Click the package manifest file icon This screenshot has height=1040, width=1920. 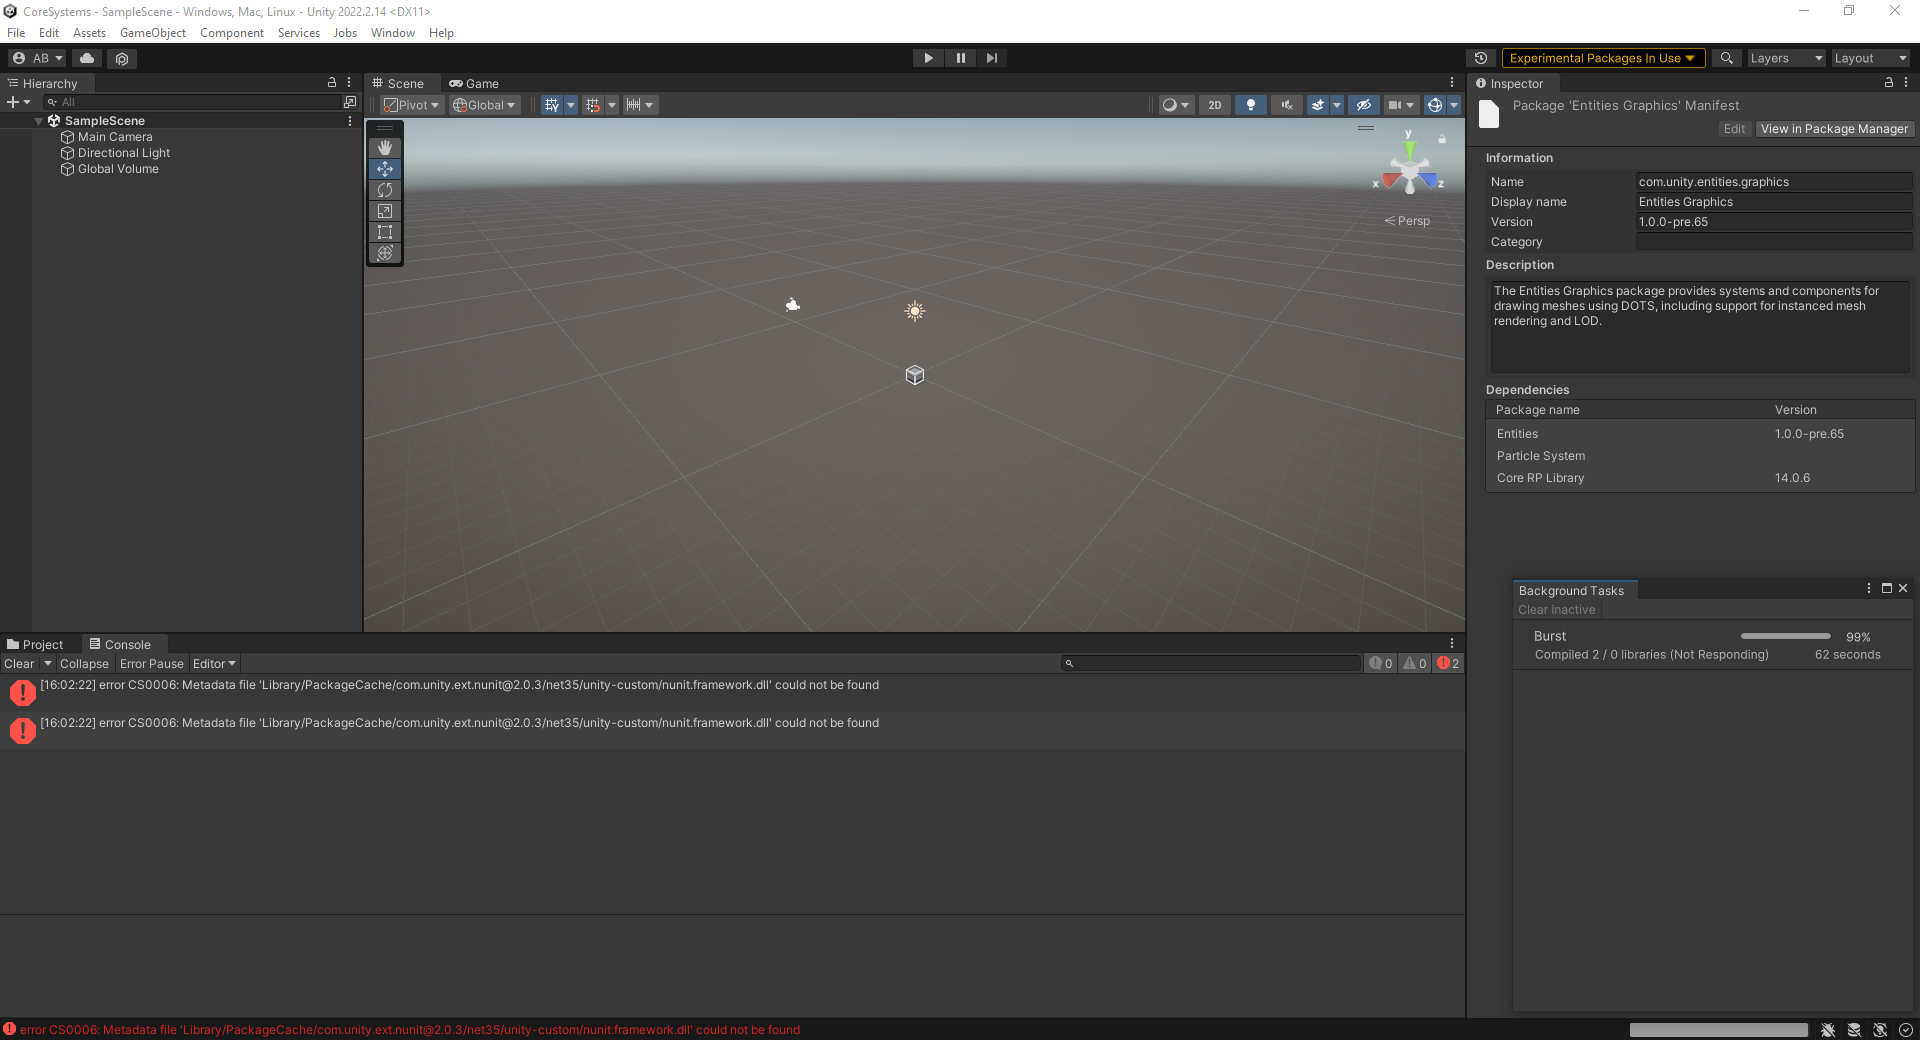[x=1489, y=115]
